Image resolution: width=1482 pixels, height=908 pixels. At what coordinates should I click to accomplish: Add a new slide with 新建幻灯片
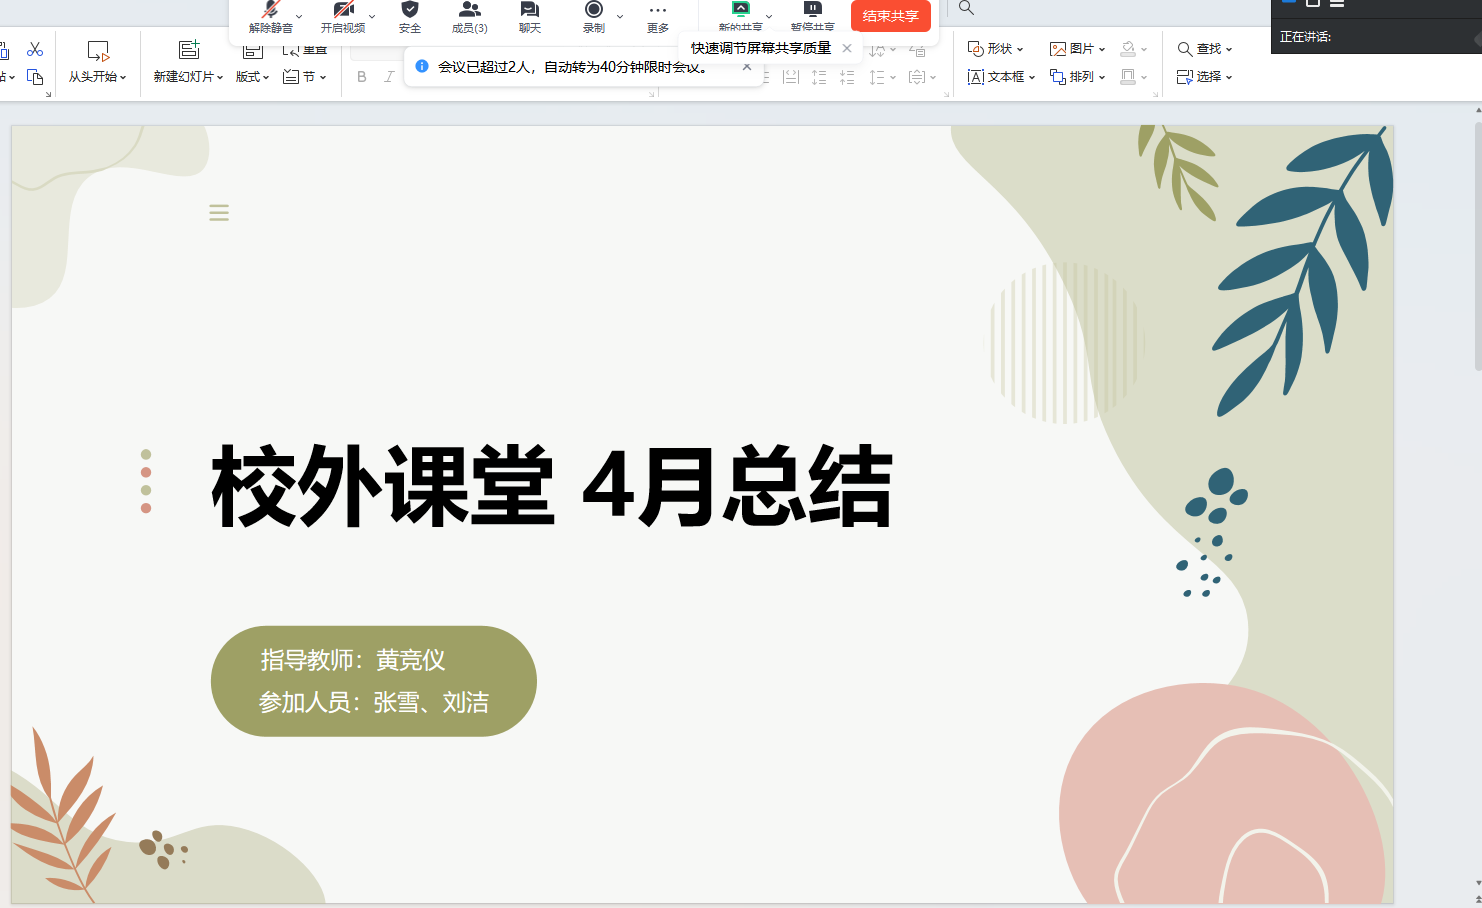[x=188, y=61]
